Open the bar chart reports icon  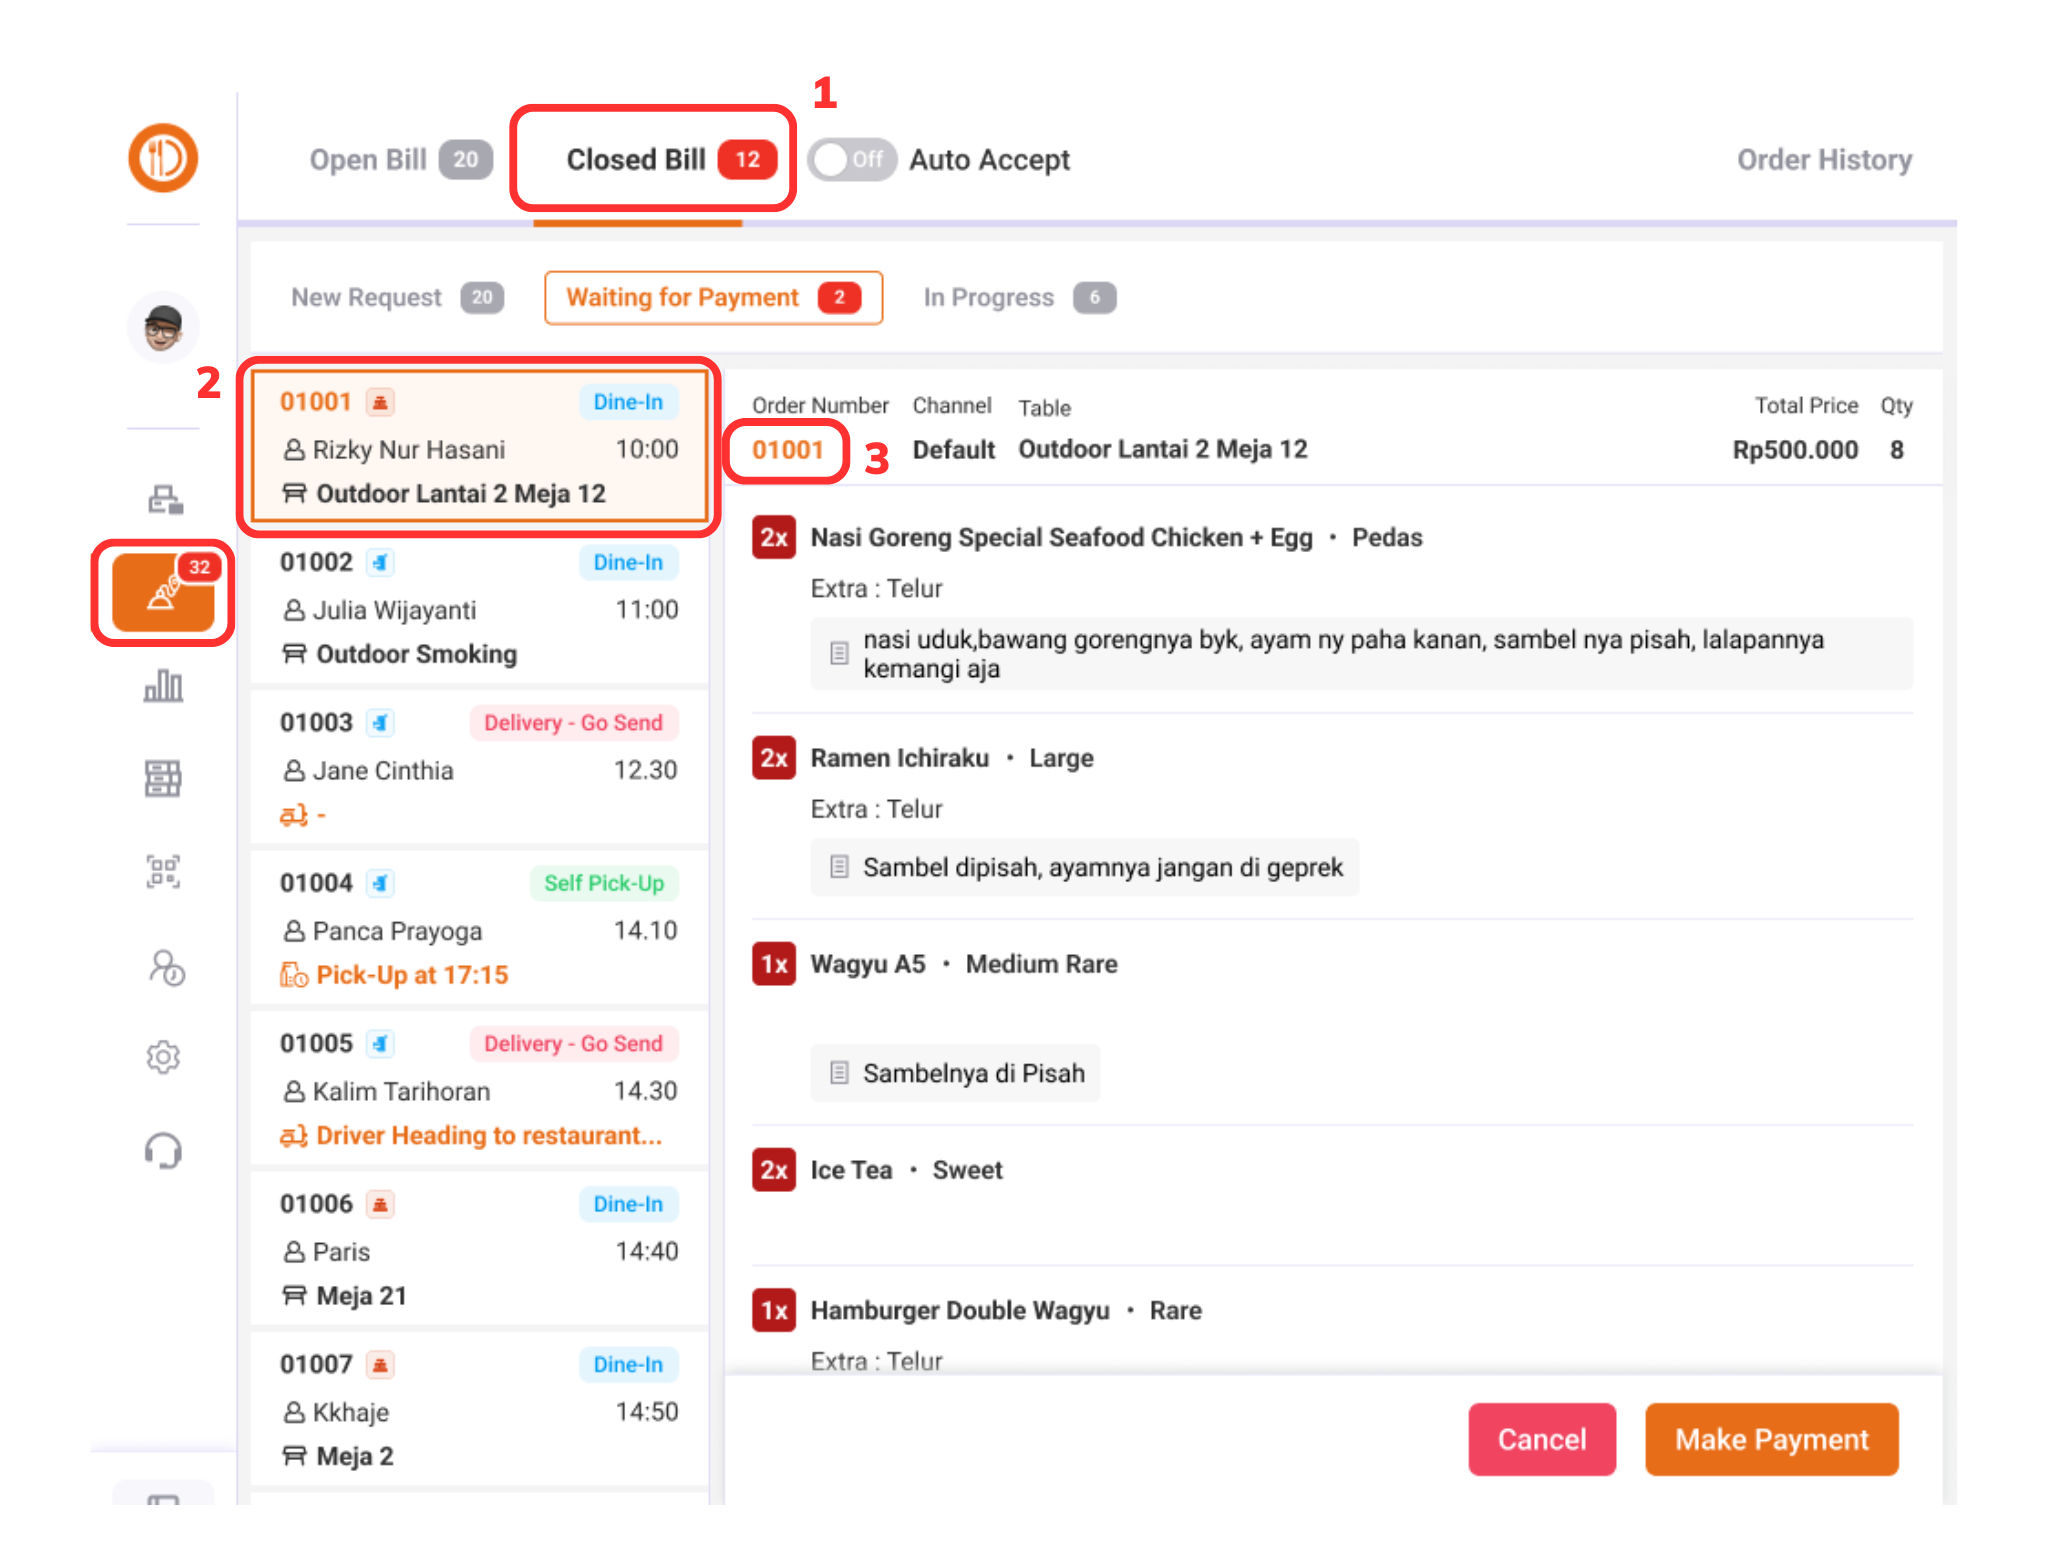[x=163, y=686]
